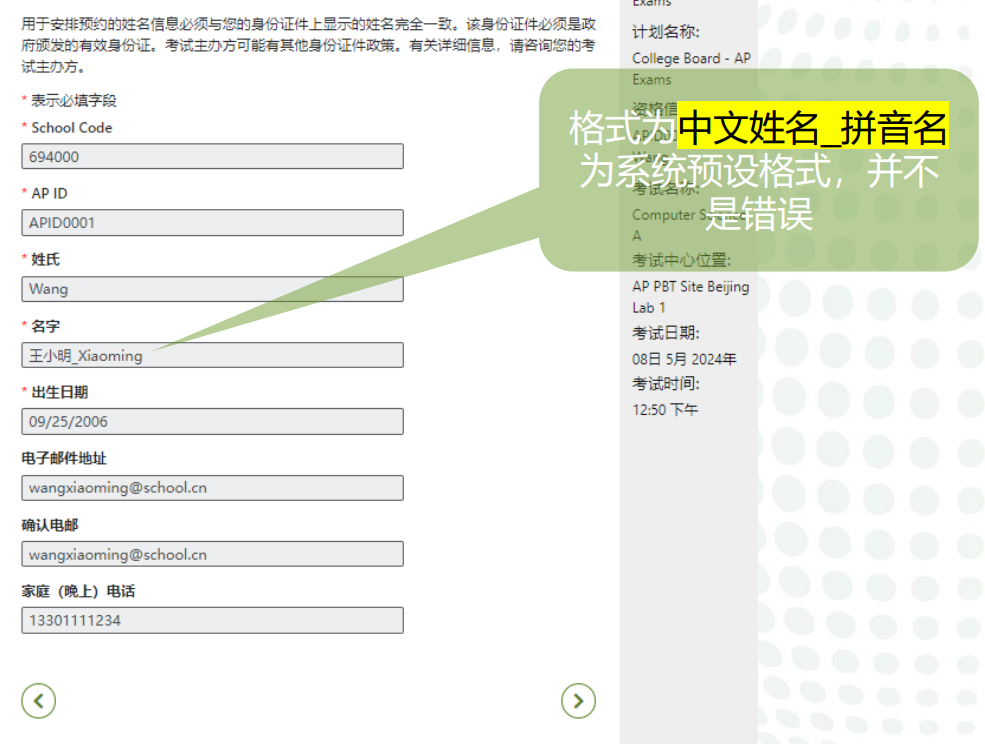Select the 电子邮件地址 input box
Viewport: 985px width, 744px height.
click(x=212, y=488)
